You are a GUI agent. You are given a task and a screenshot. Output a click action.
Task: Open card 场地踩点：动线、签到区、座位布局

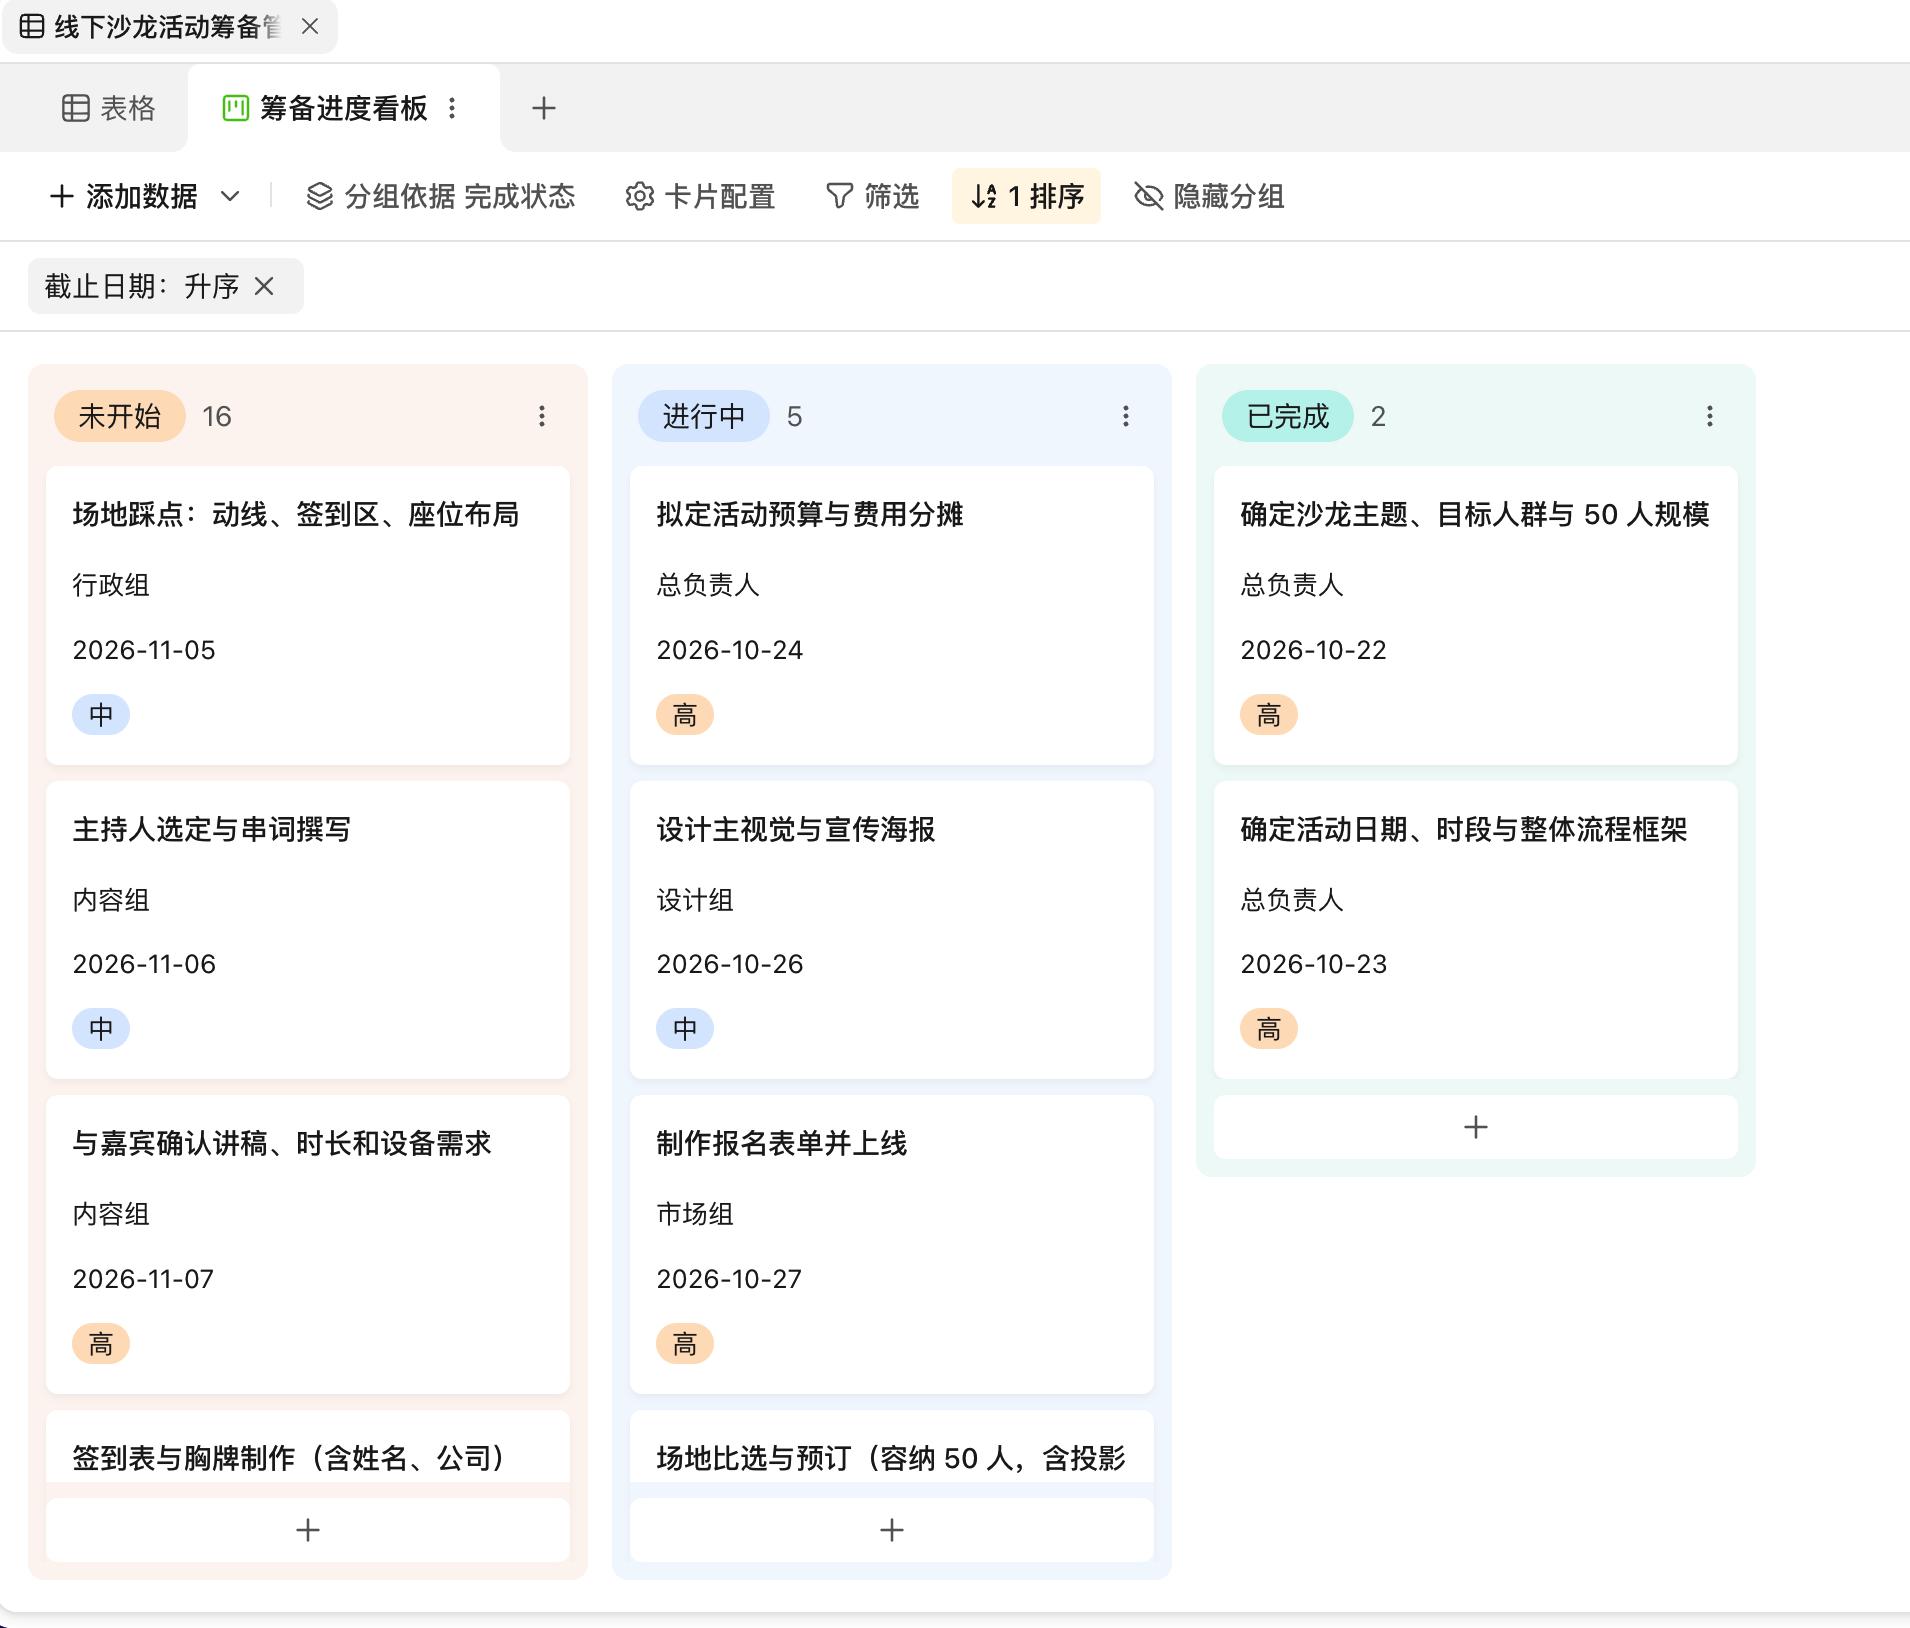click(x=308, y=615)
